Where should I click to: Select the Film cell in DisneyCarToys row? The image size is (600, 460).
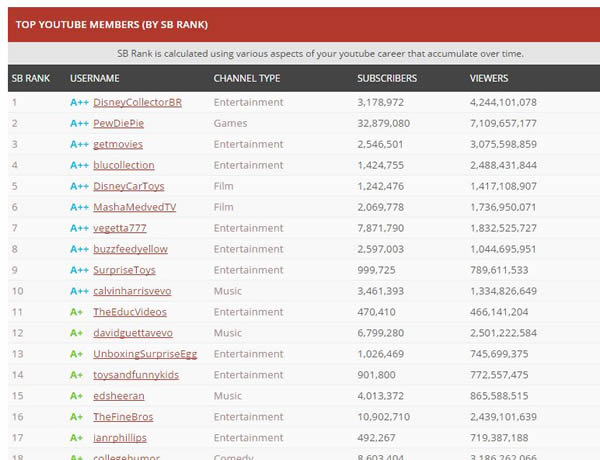pos(223,186)
